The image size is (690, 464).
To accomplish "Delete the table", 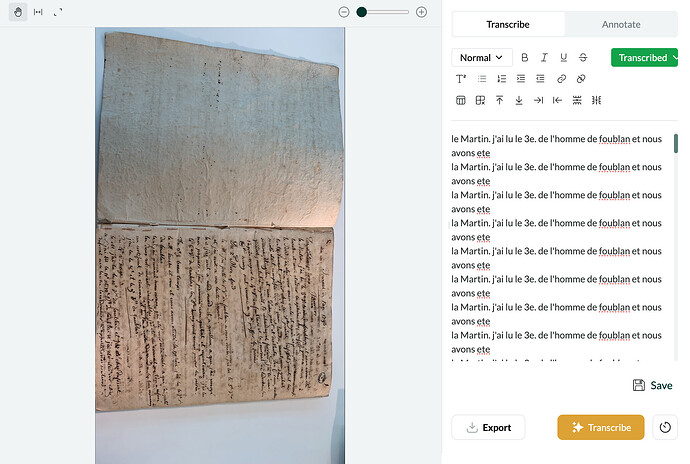I will (x=480, y=100).
